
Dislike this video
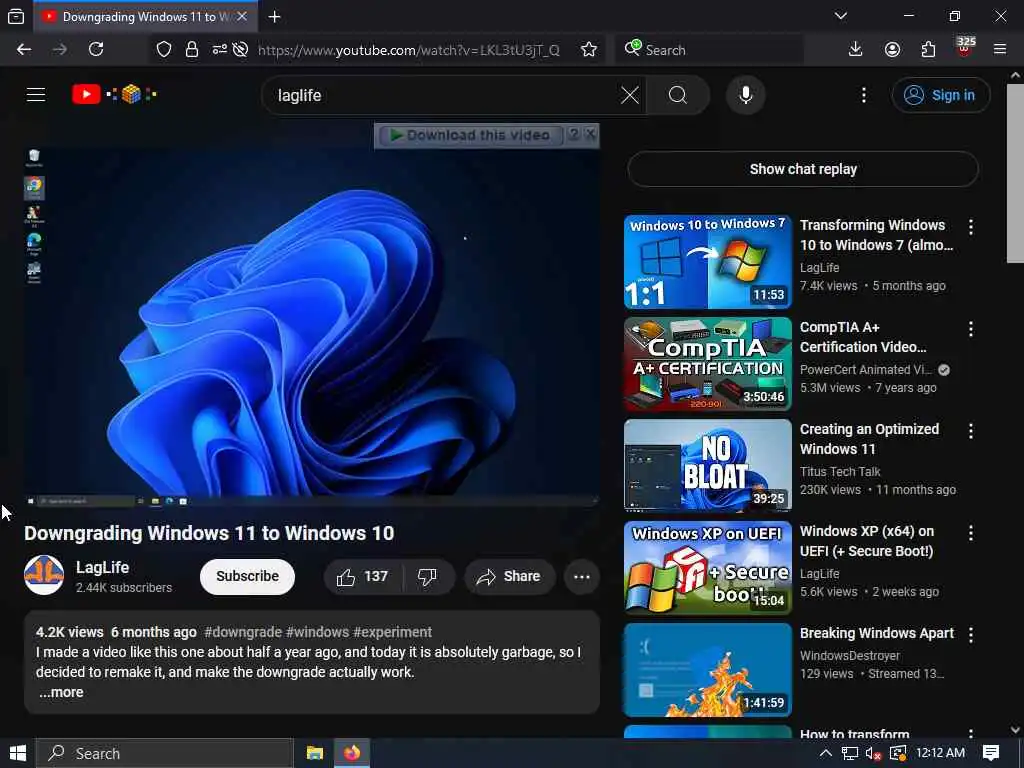(x=428, y=577)
